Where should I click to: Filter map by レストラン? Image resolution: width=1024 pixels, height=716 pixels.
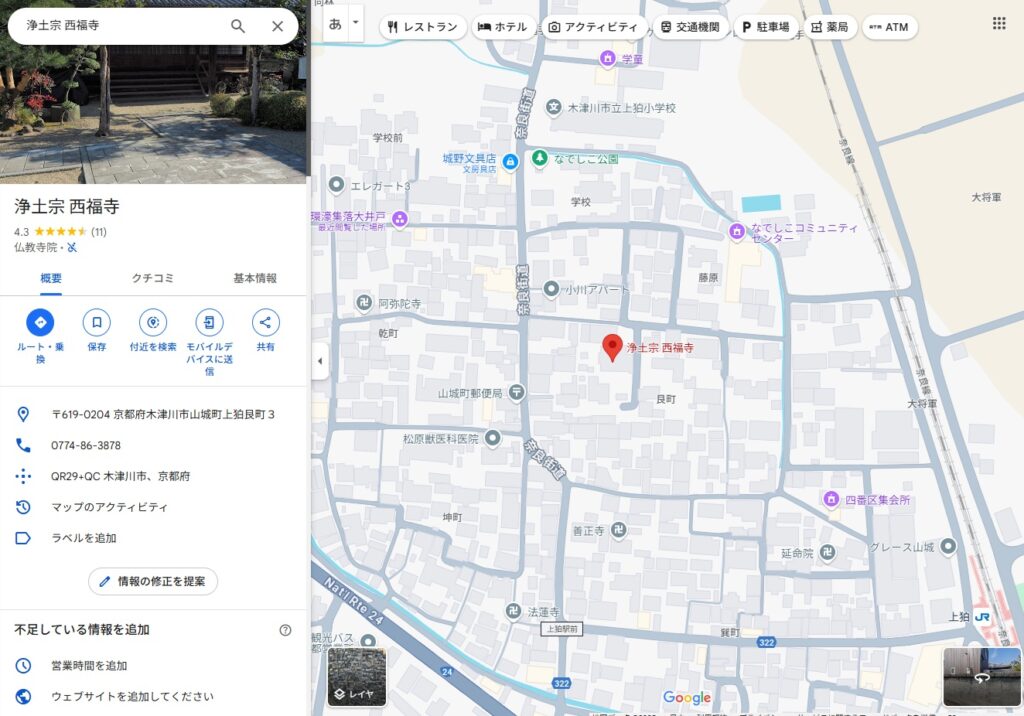tap(423, 27)
